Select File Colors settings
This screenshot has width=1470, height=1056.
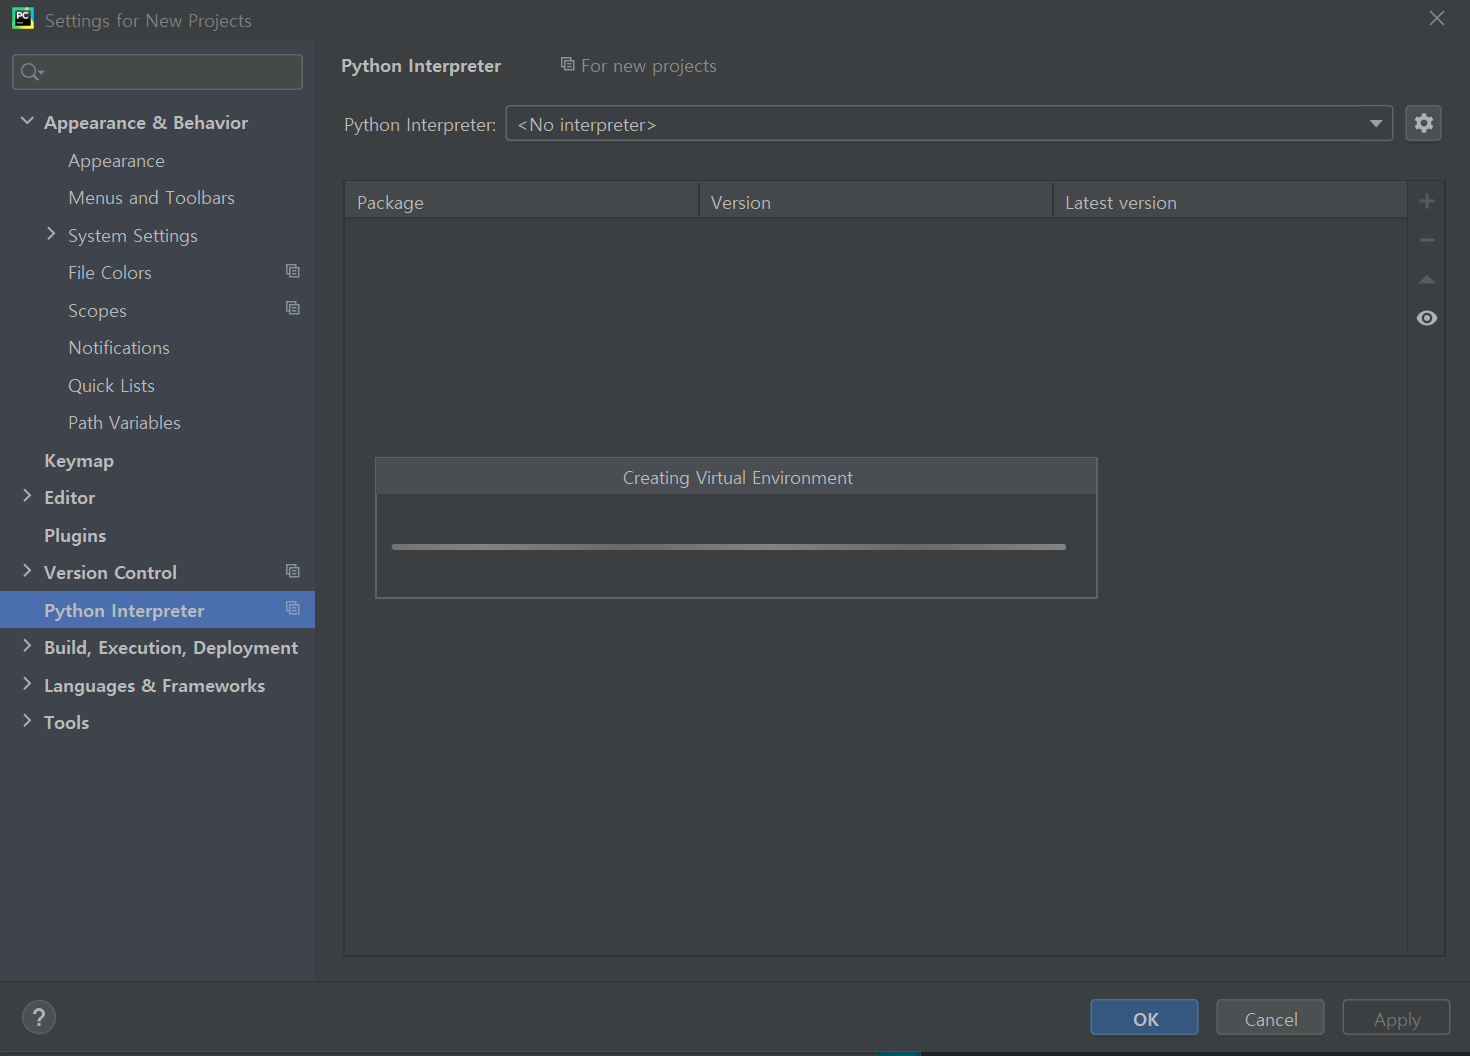(x=110, y=273)
